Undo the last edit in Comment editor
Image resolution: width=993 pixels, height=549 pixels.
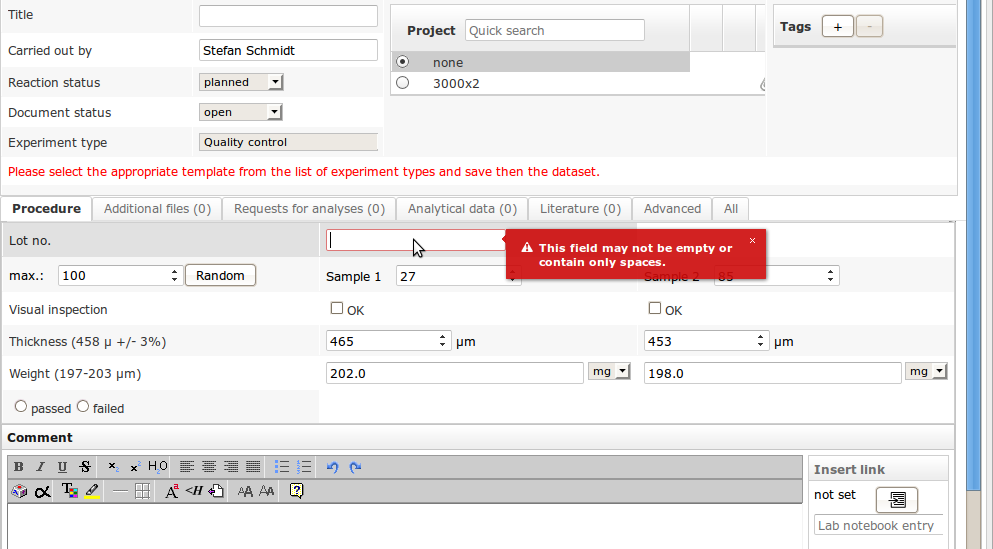[333, 467]
